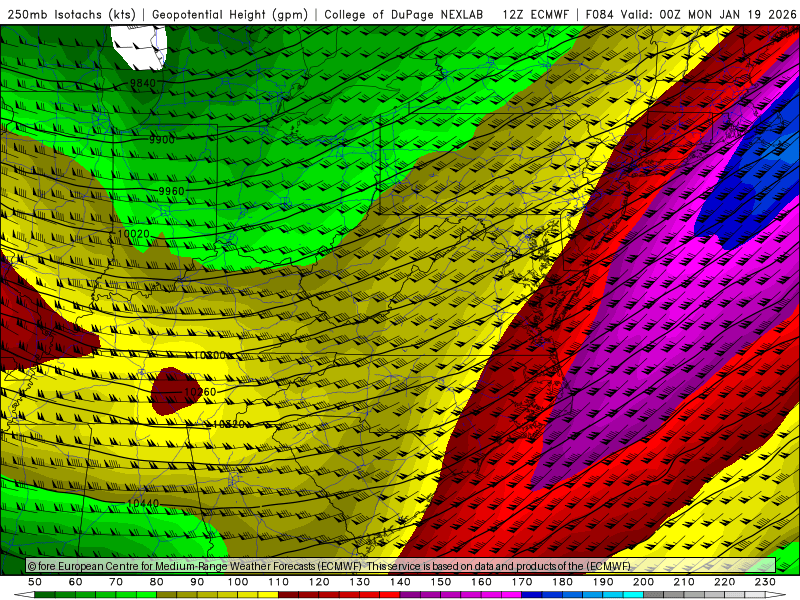This screenshot has width=800, height=600.
Task: Click the '250mb Isotachs (kts)' title text
Action: tap(72, 14)
